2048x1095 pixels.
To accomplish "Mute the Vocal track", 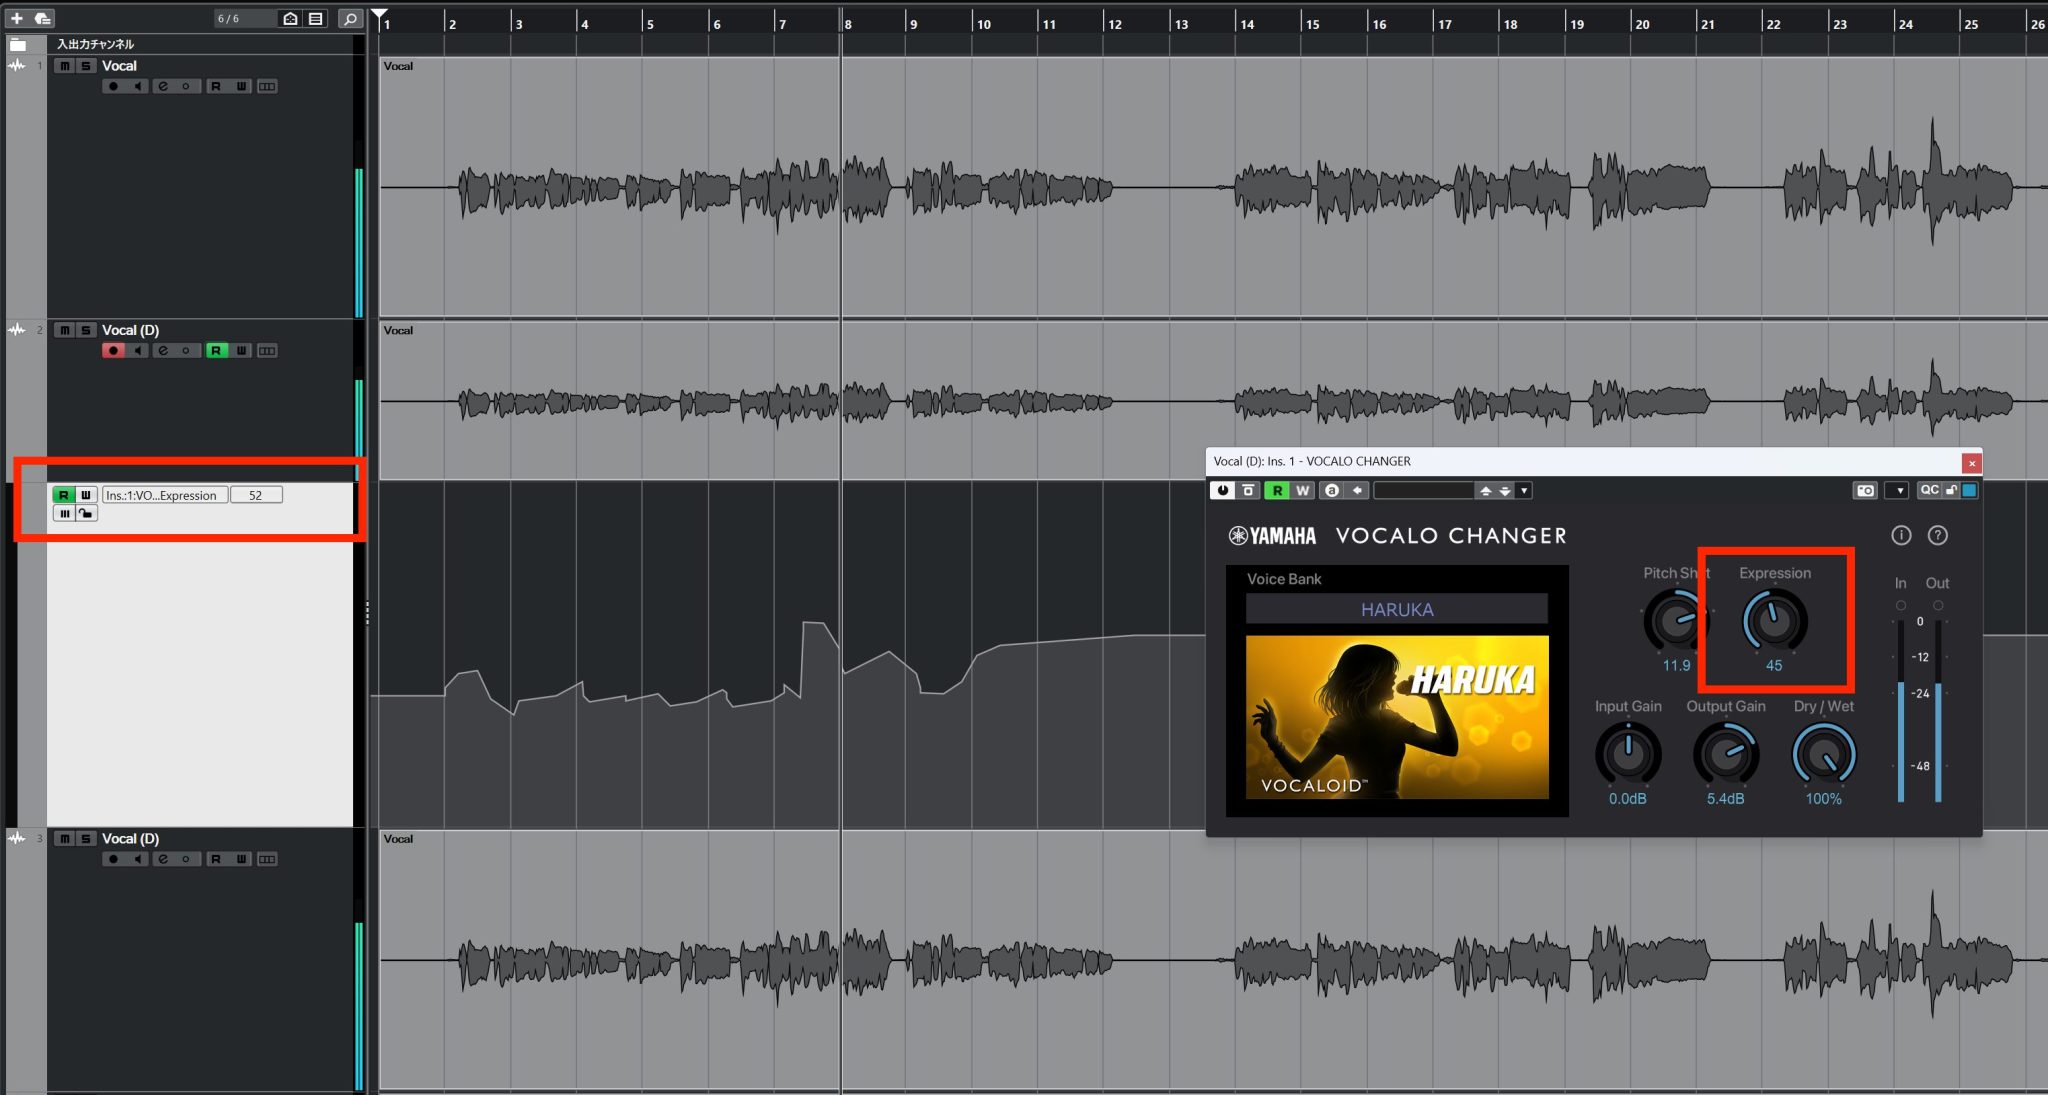I will (x=62, y=65).
